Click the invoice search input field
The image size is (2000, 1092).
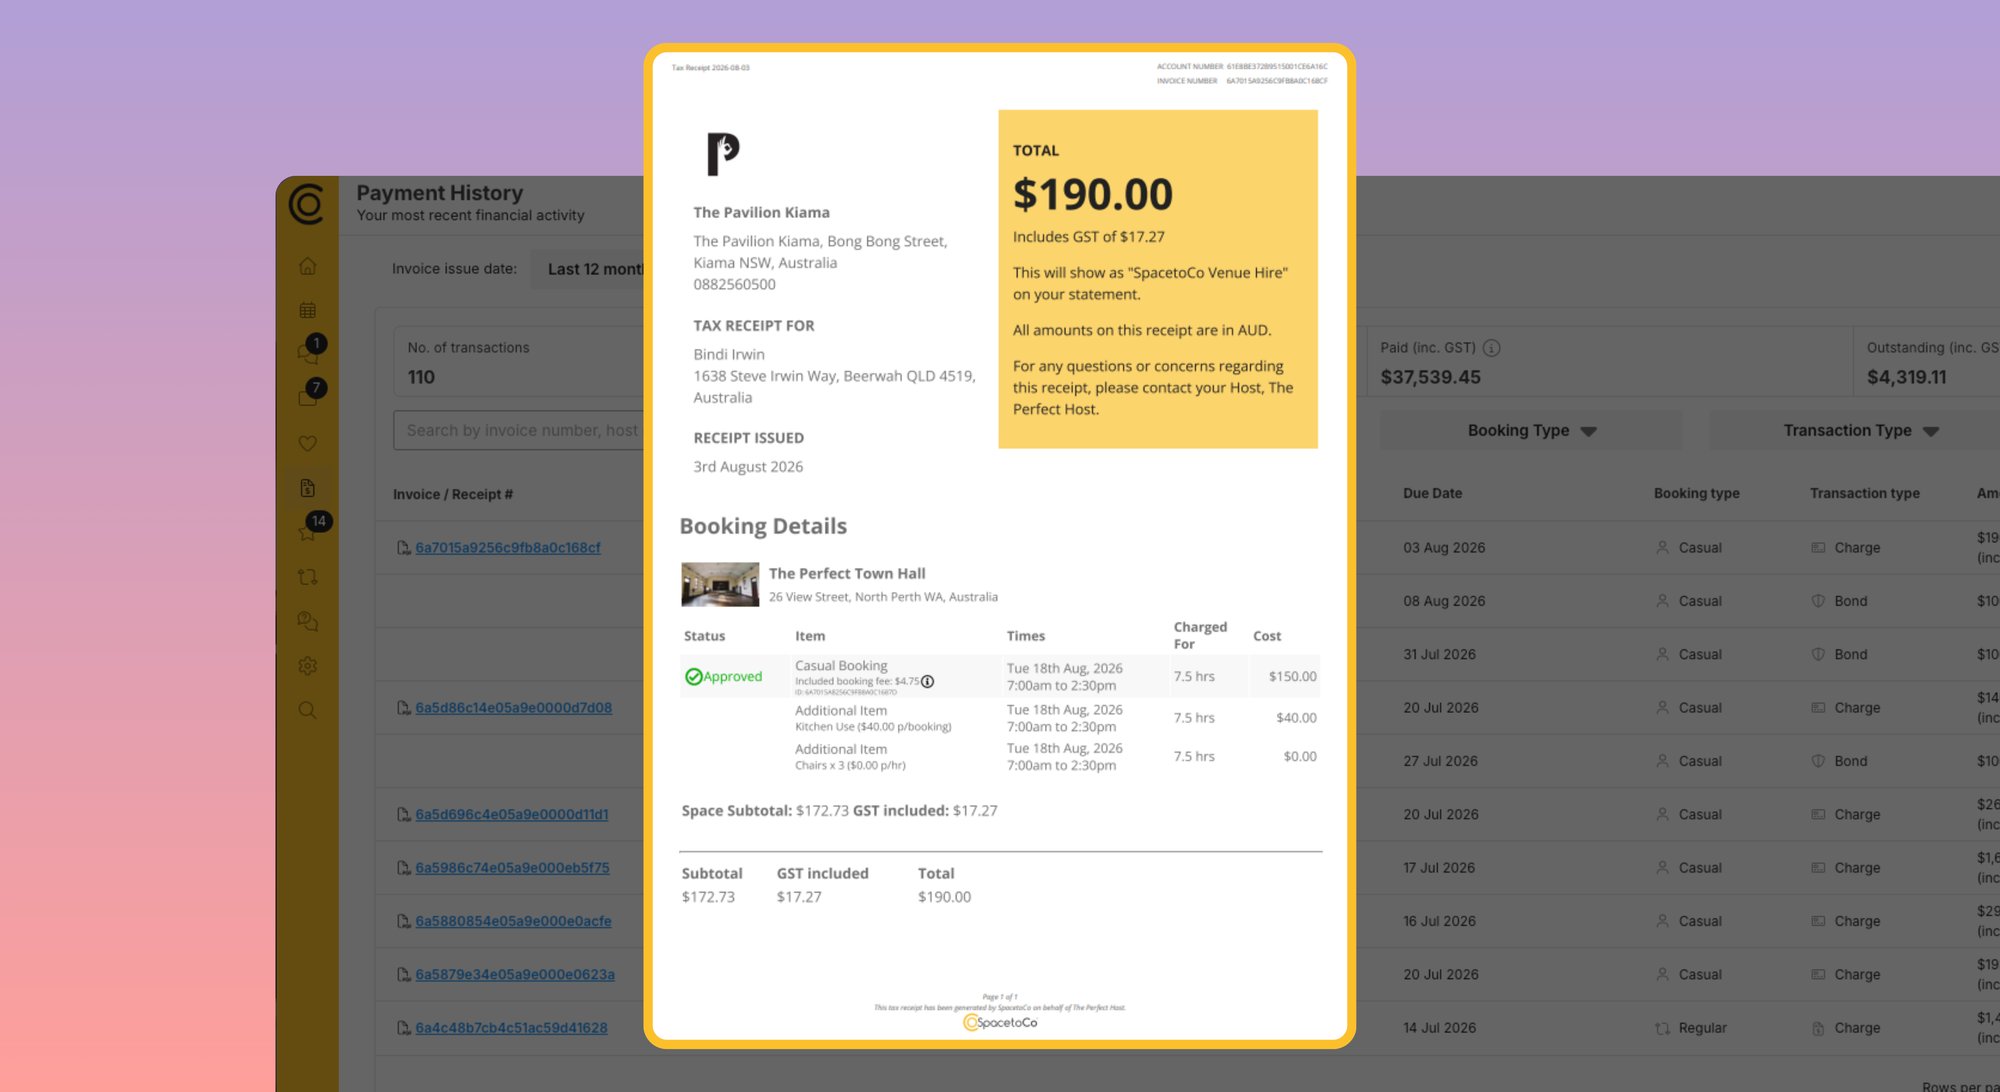click(519, 431)
